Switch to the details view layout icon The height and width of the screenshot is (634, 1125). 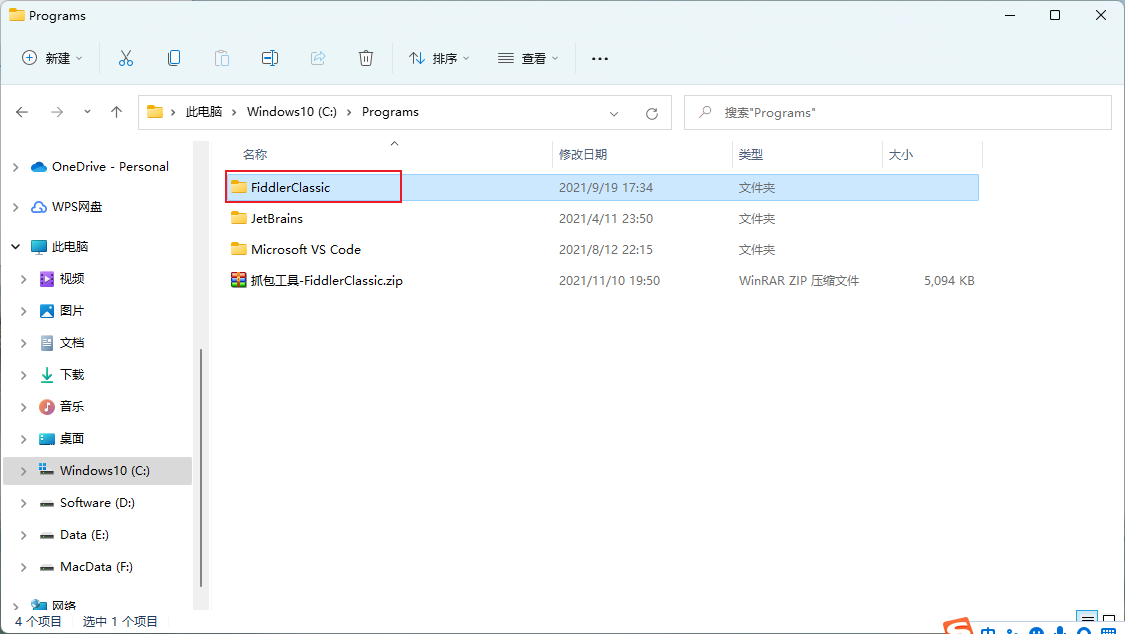(1087, 620)
